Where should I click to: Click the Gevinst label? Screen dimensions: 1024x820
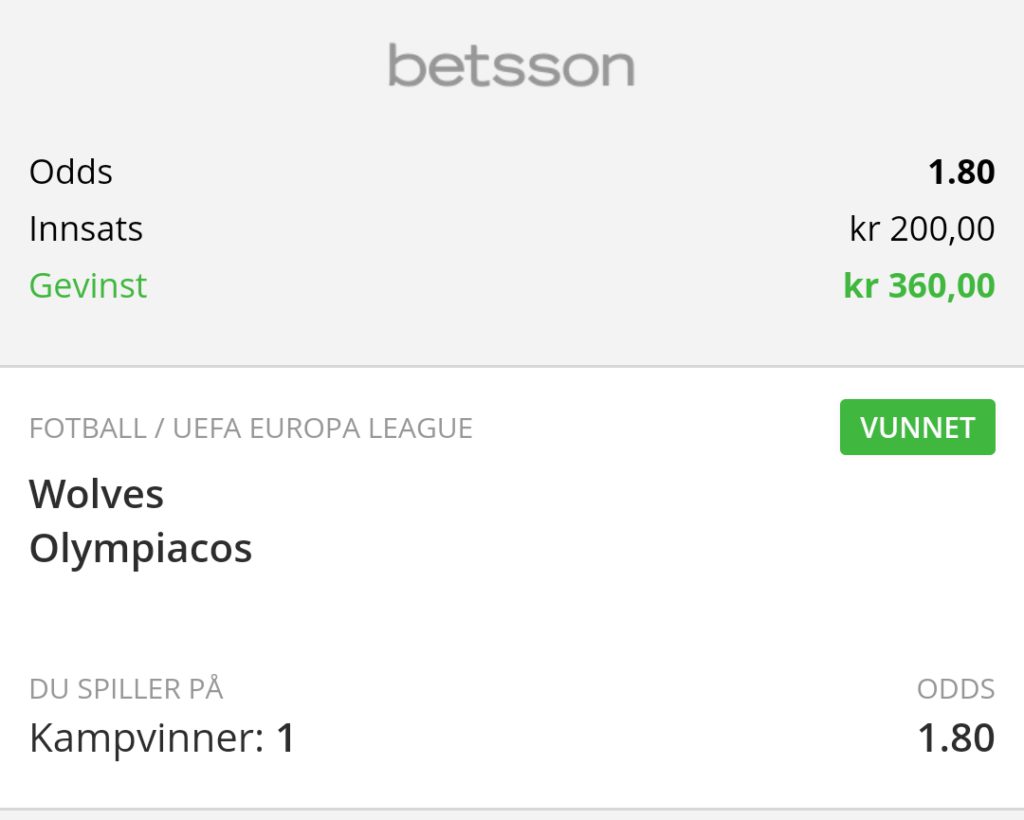88,286
